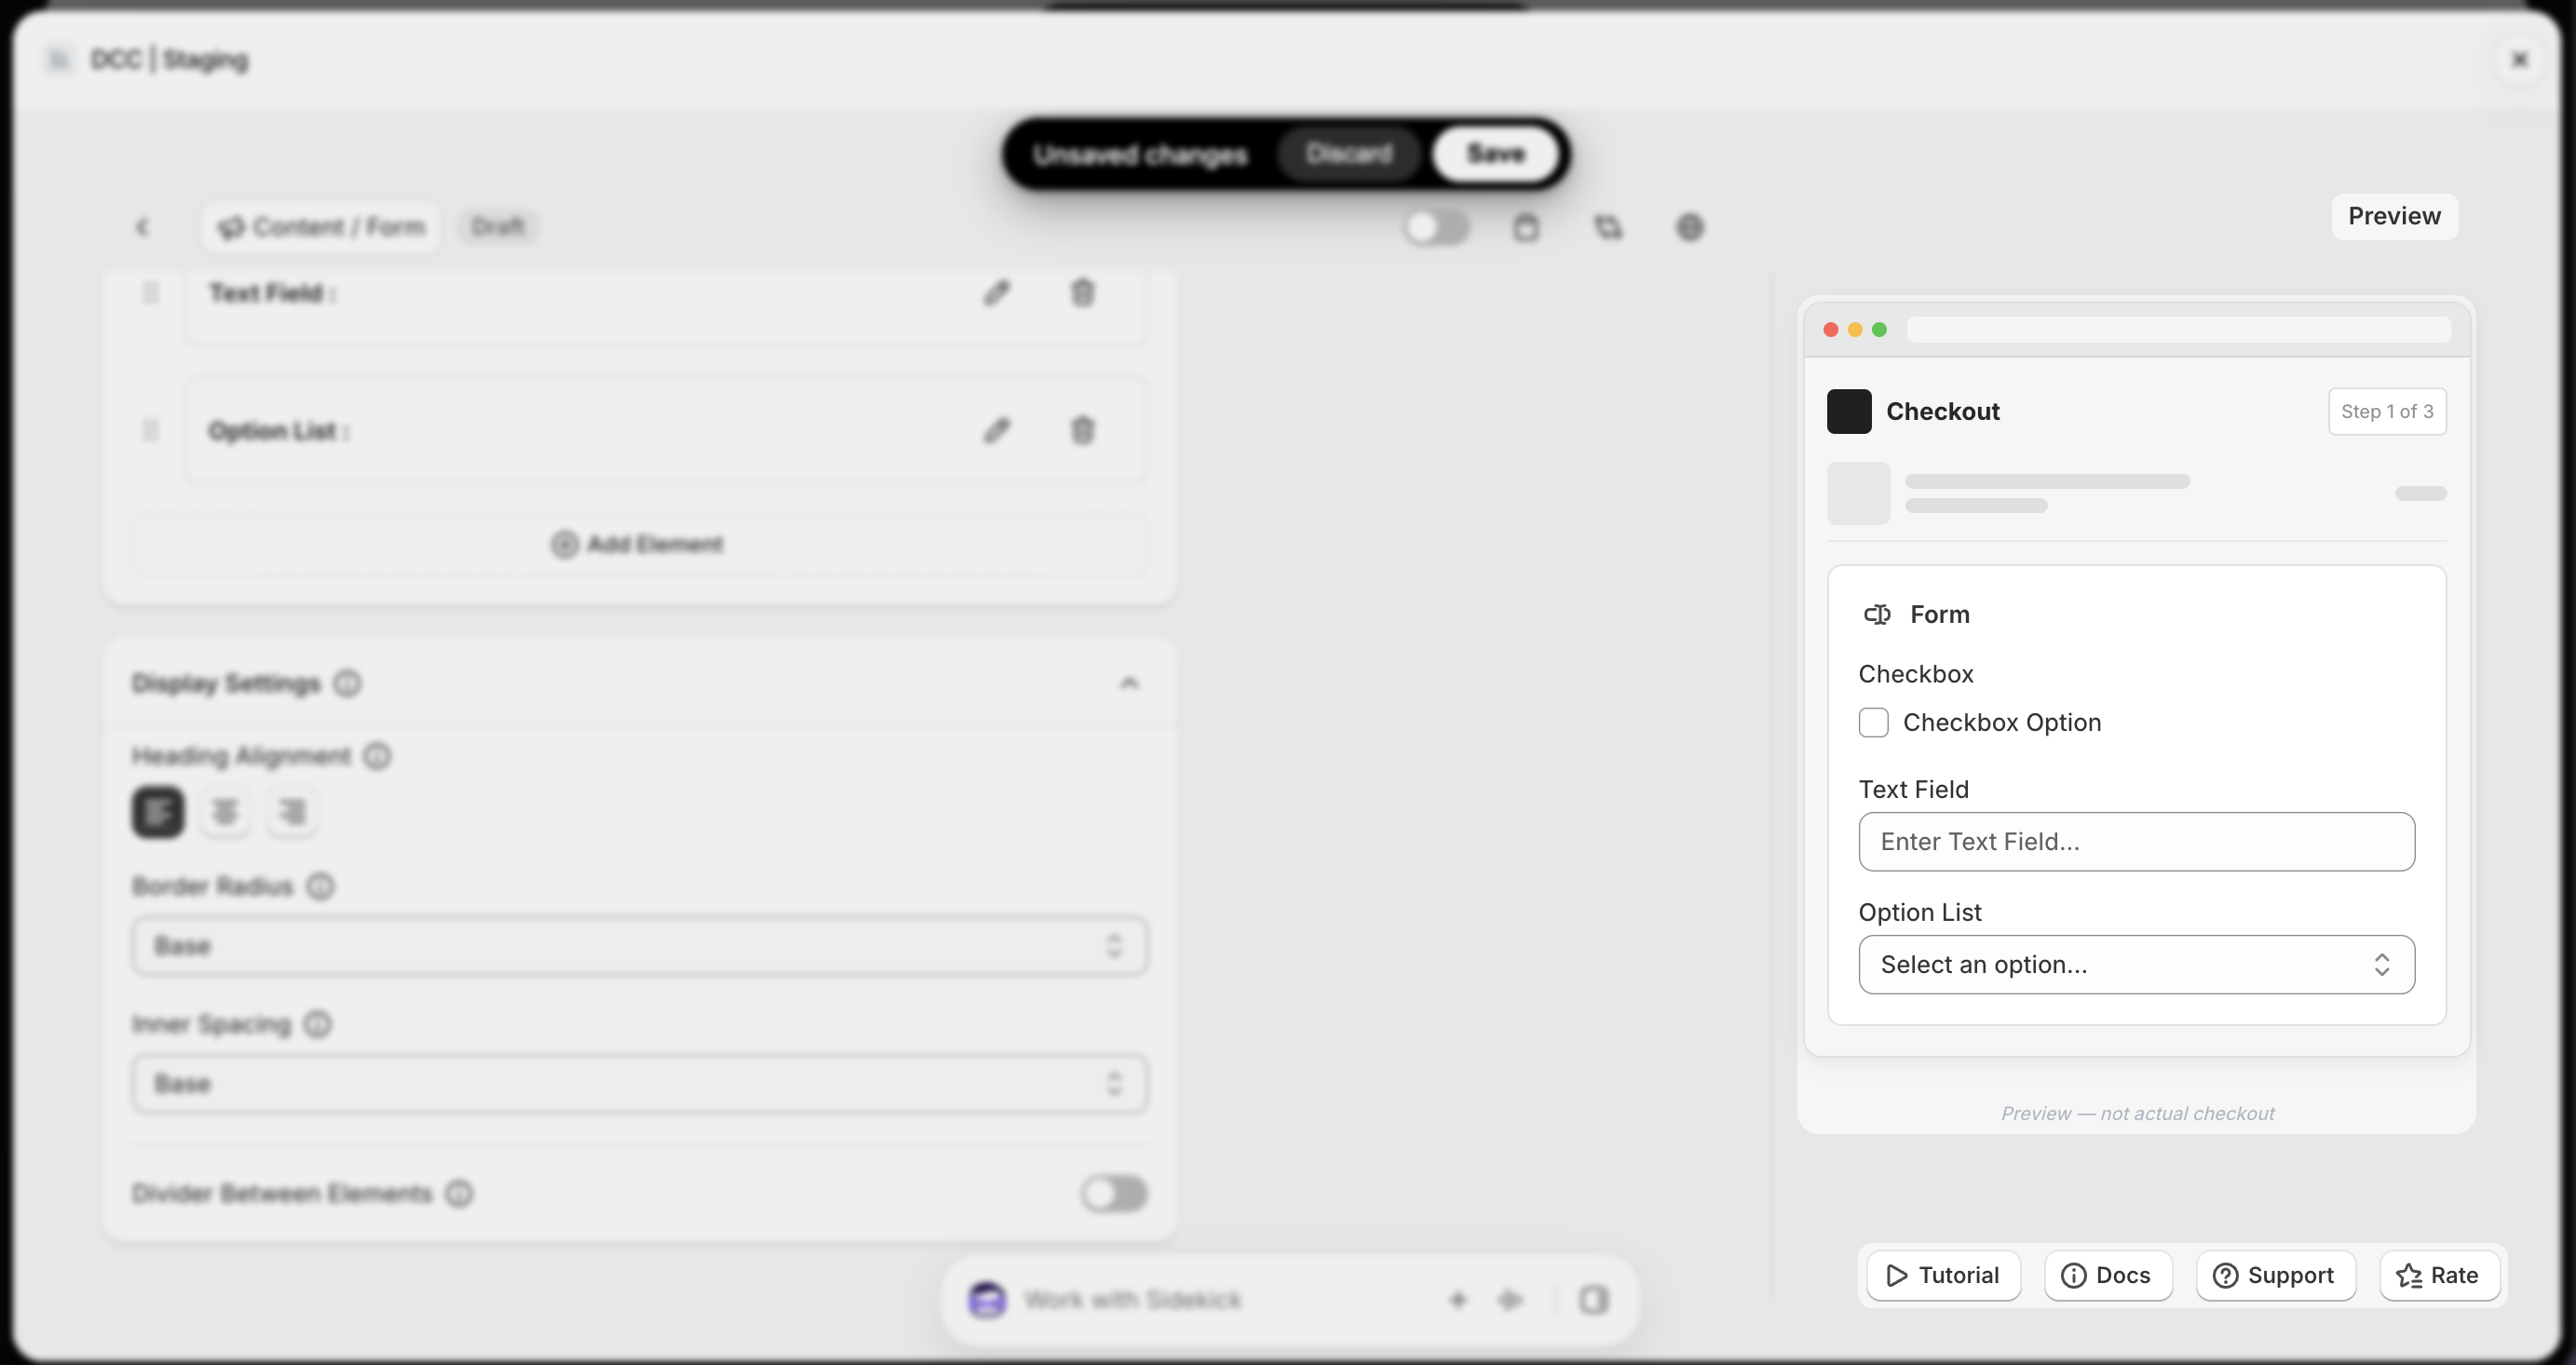Click the Enter Text Field input in preview
Screen dimensions: 2576x1365
pyautogui.click(x=2136, y=841)
